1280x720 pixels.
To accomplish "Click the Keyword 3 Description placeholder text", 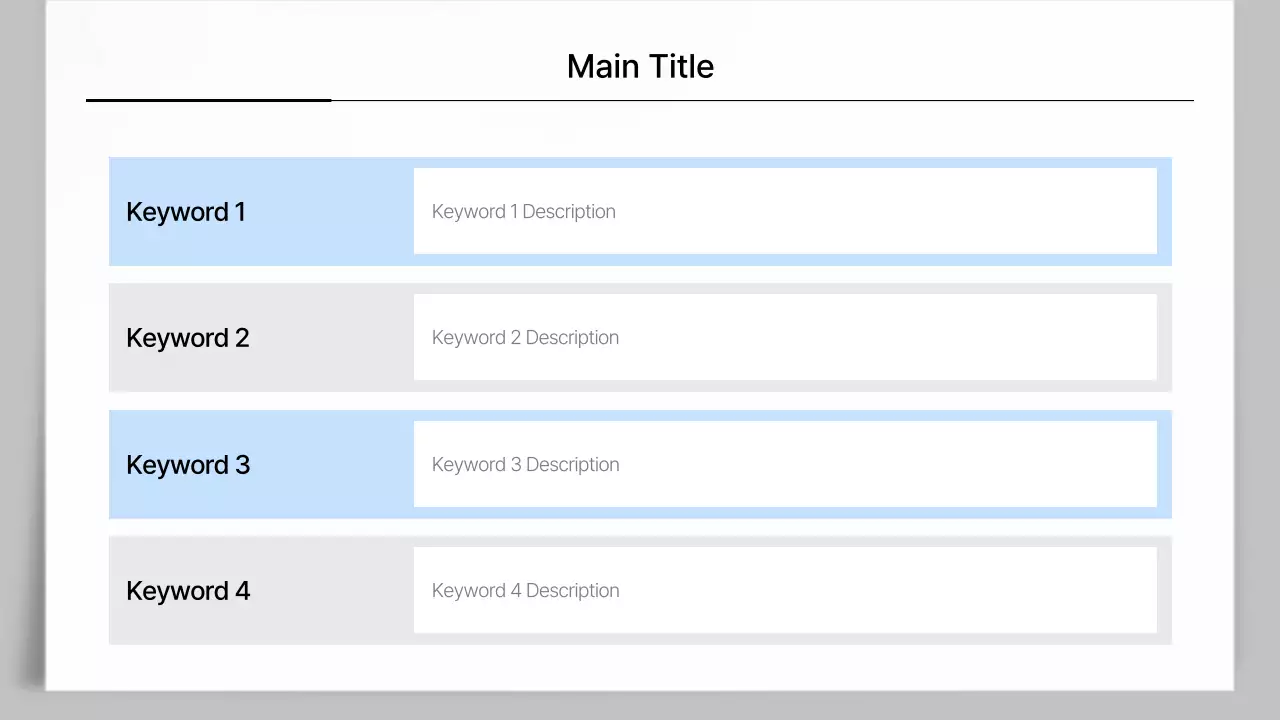I will (x=526, y=465).
